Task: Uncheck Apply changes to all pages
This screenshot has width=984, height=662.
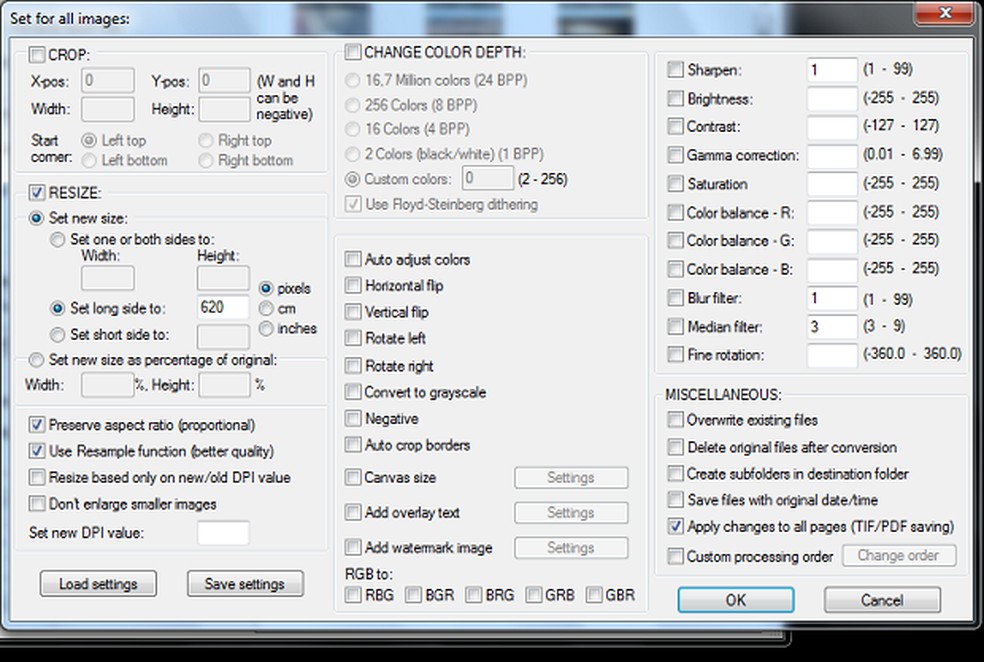Action: 676,526
